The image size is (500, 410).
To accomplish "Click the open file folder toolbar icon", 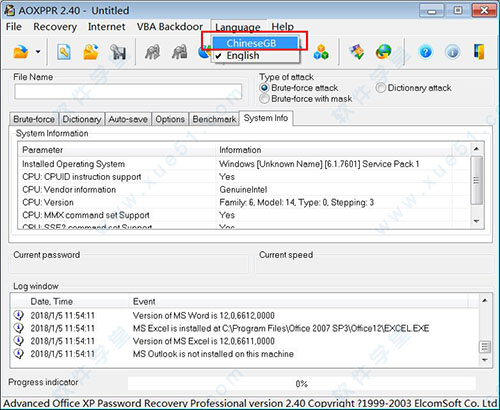I will [x=21, y=52].
